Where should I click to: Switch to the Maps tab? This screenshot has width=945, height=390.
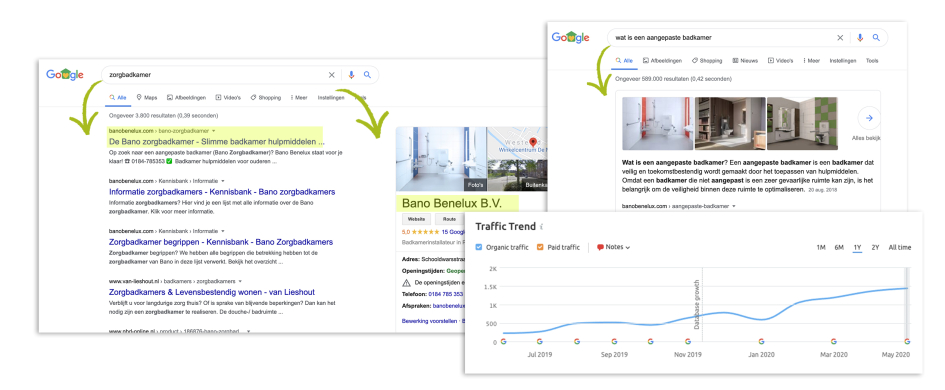coord(146,98)
